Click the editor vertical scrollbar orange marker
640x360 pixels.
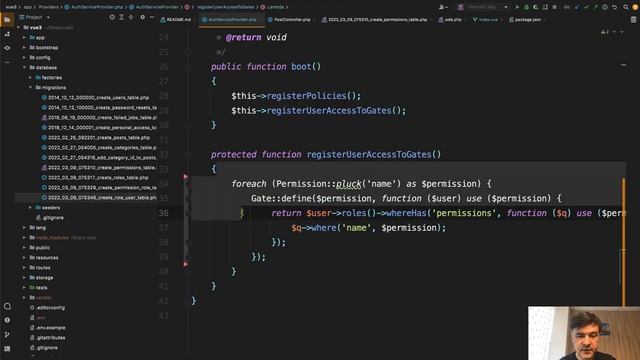(624, 241)
